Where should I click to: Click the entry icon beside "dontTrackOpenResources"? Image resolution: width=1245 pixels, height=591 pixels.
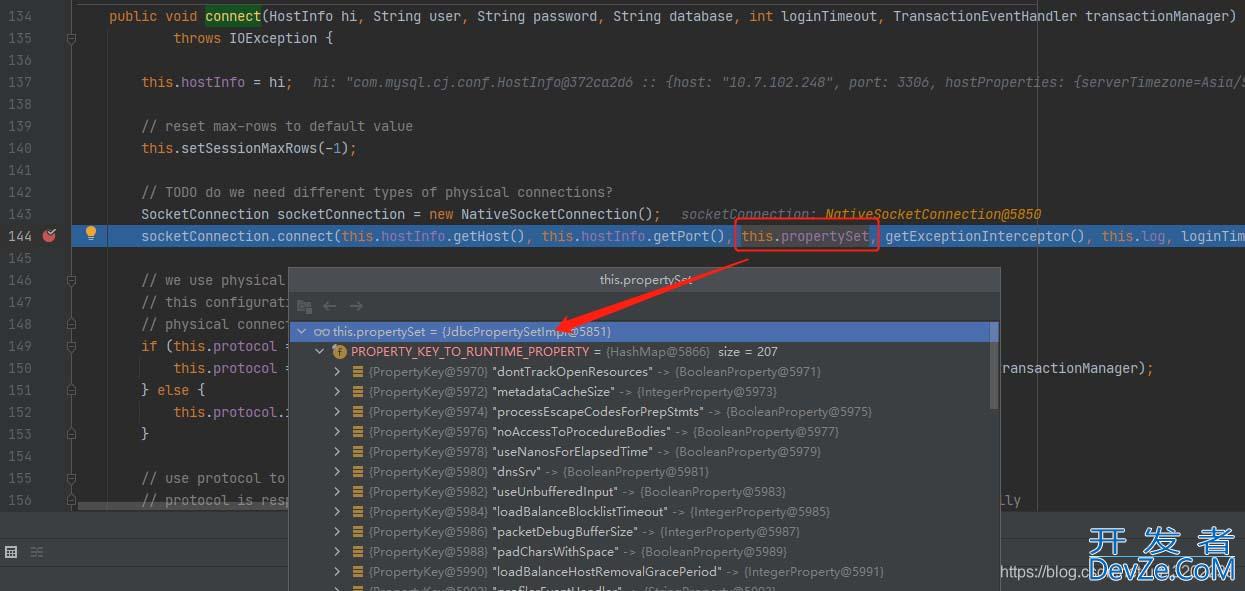click(x=358, y=372)
